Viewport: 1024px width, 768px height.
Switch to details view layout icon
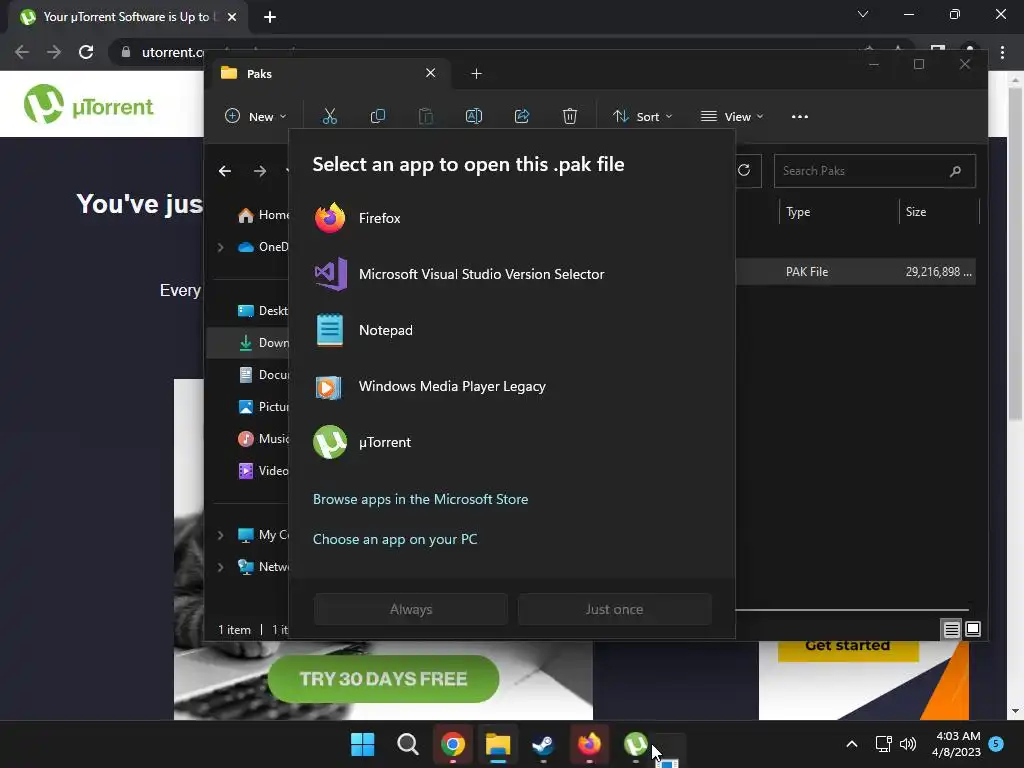tap(952, 629)
